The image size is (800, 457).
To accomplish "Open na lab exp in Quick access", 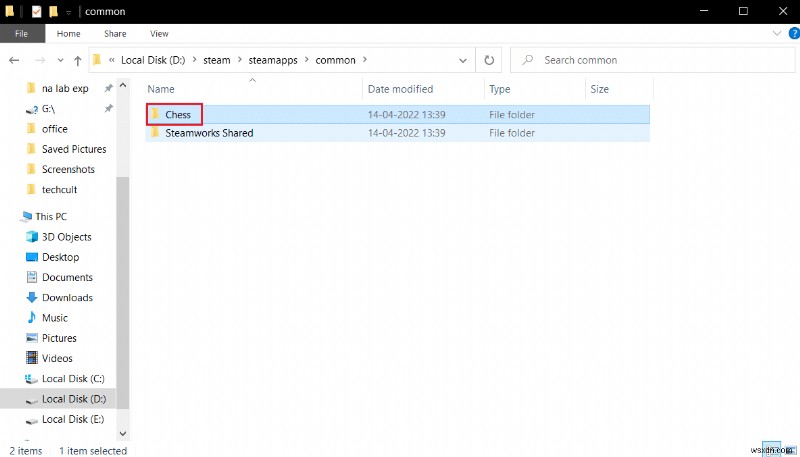I will coord(65,88).
